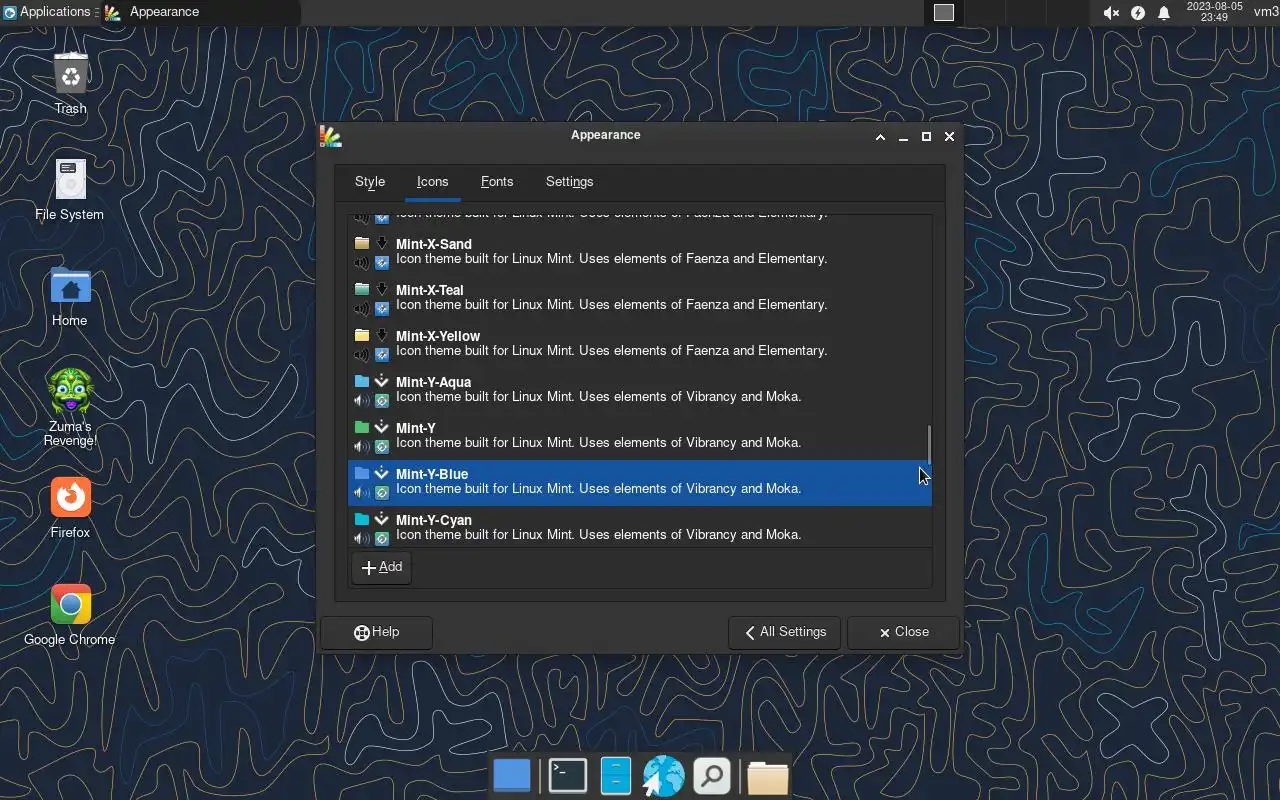Click the teal folder preview icon of Mint-X-Teal

(362, 289)
